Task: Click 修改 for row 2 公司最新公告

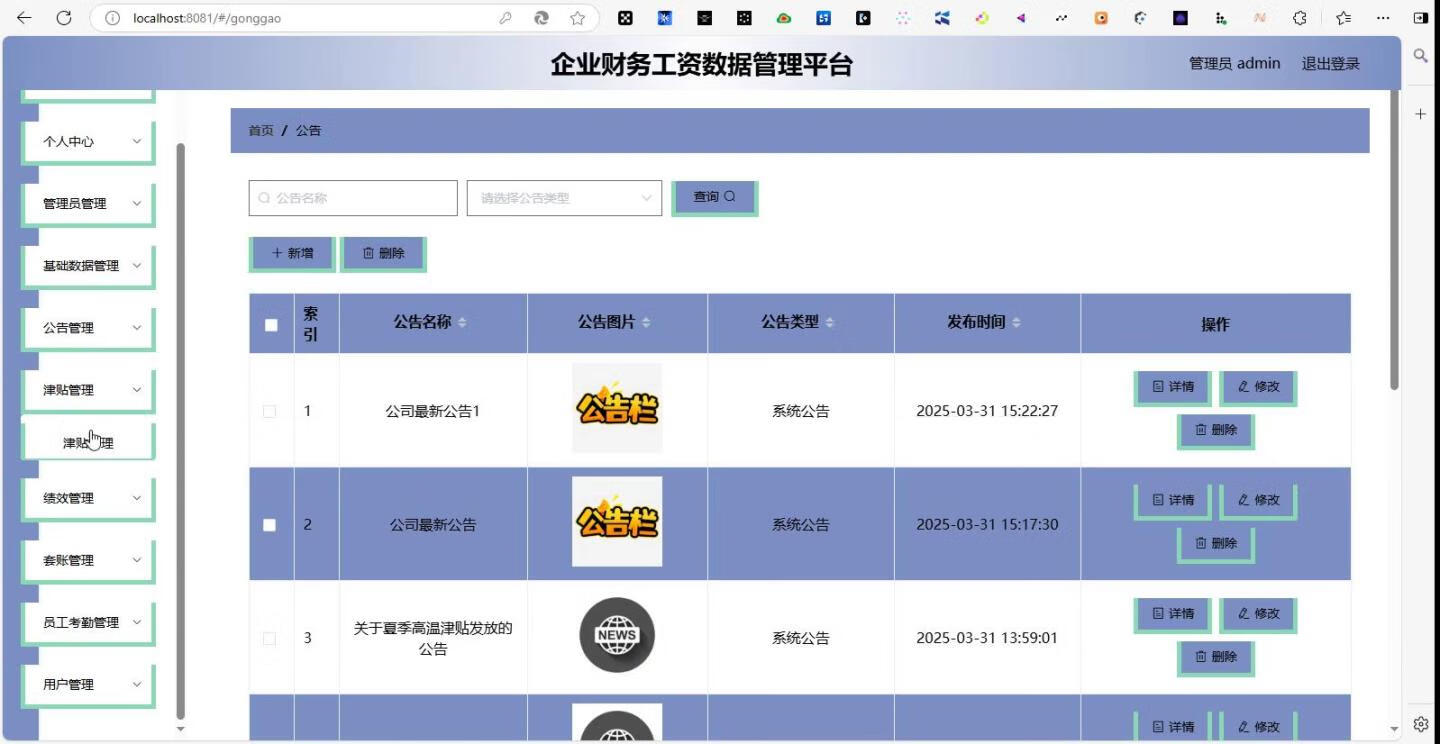Action: click(x=1258, y=500)
